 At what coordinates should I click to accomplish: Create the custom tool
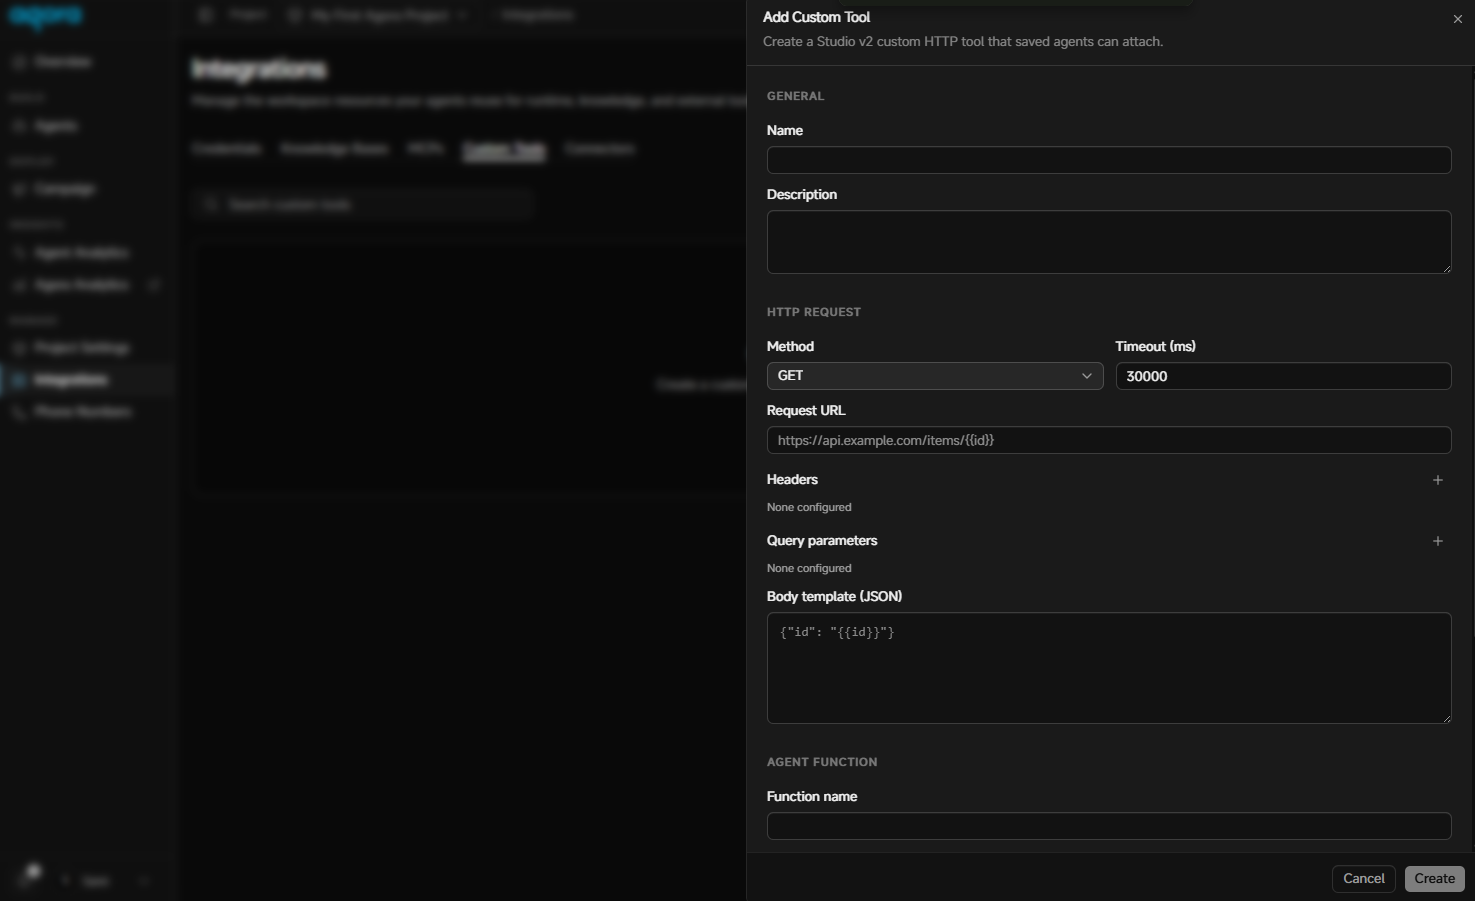pos(1435,879)
